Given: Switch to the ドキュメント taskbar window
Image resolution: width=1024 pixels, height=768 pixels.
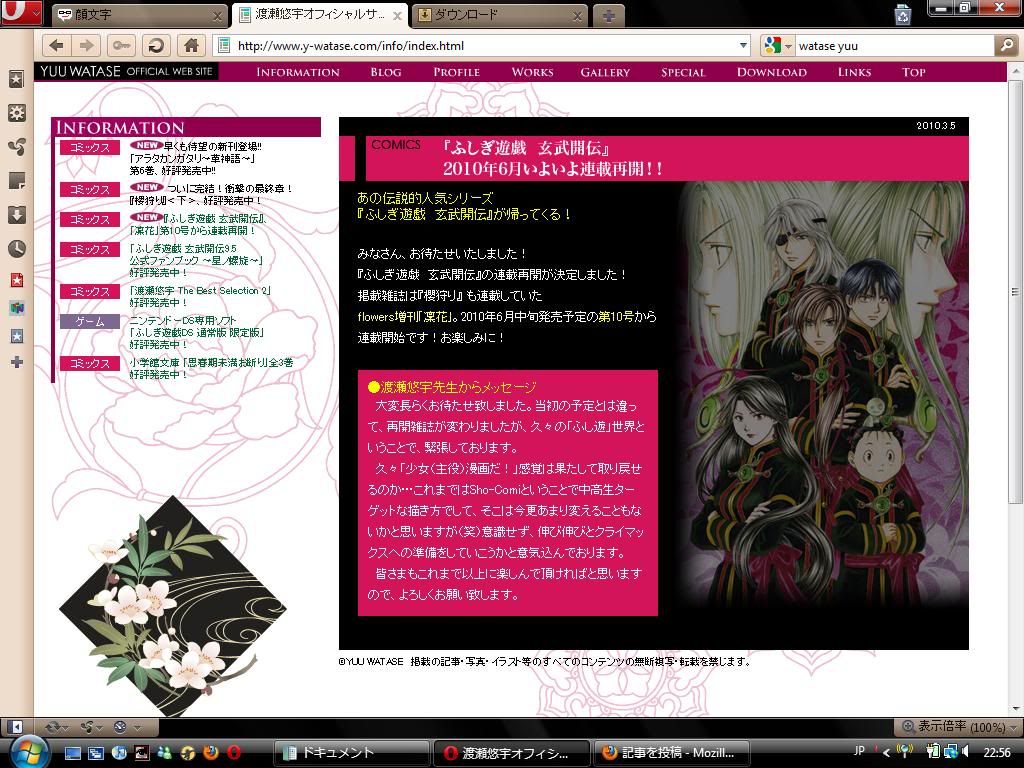Looking at the screenshot, I should 351,753.
